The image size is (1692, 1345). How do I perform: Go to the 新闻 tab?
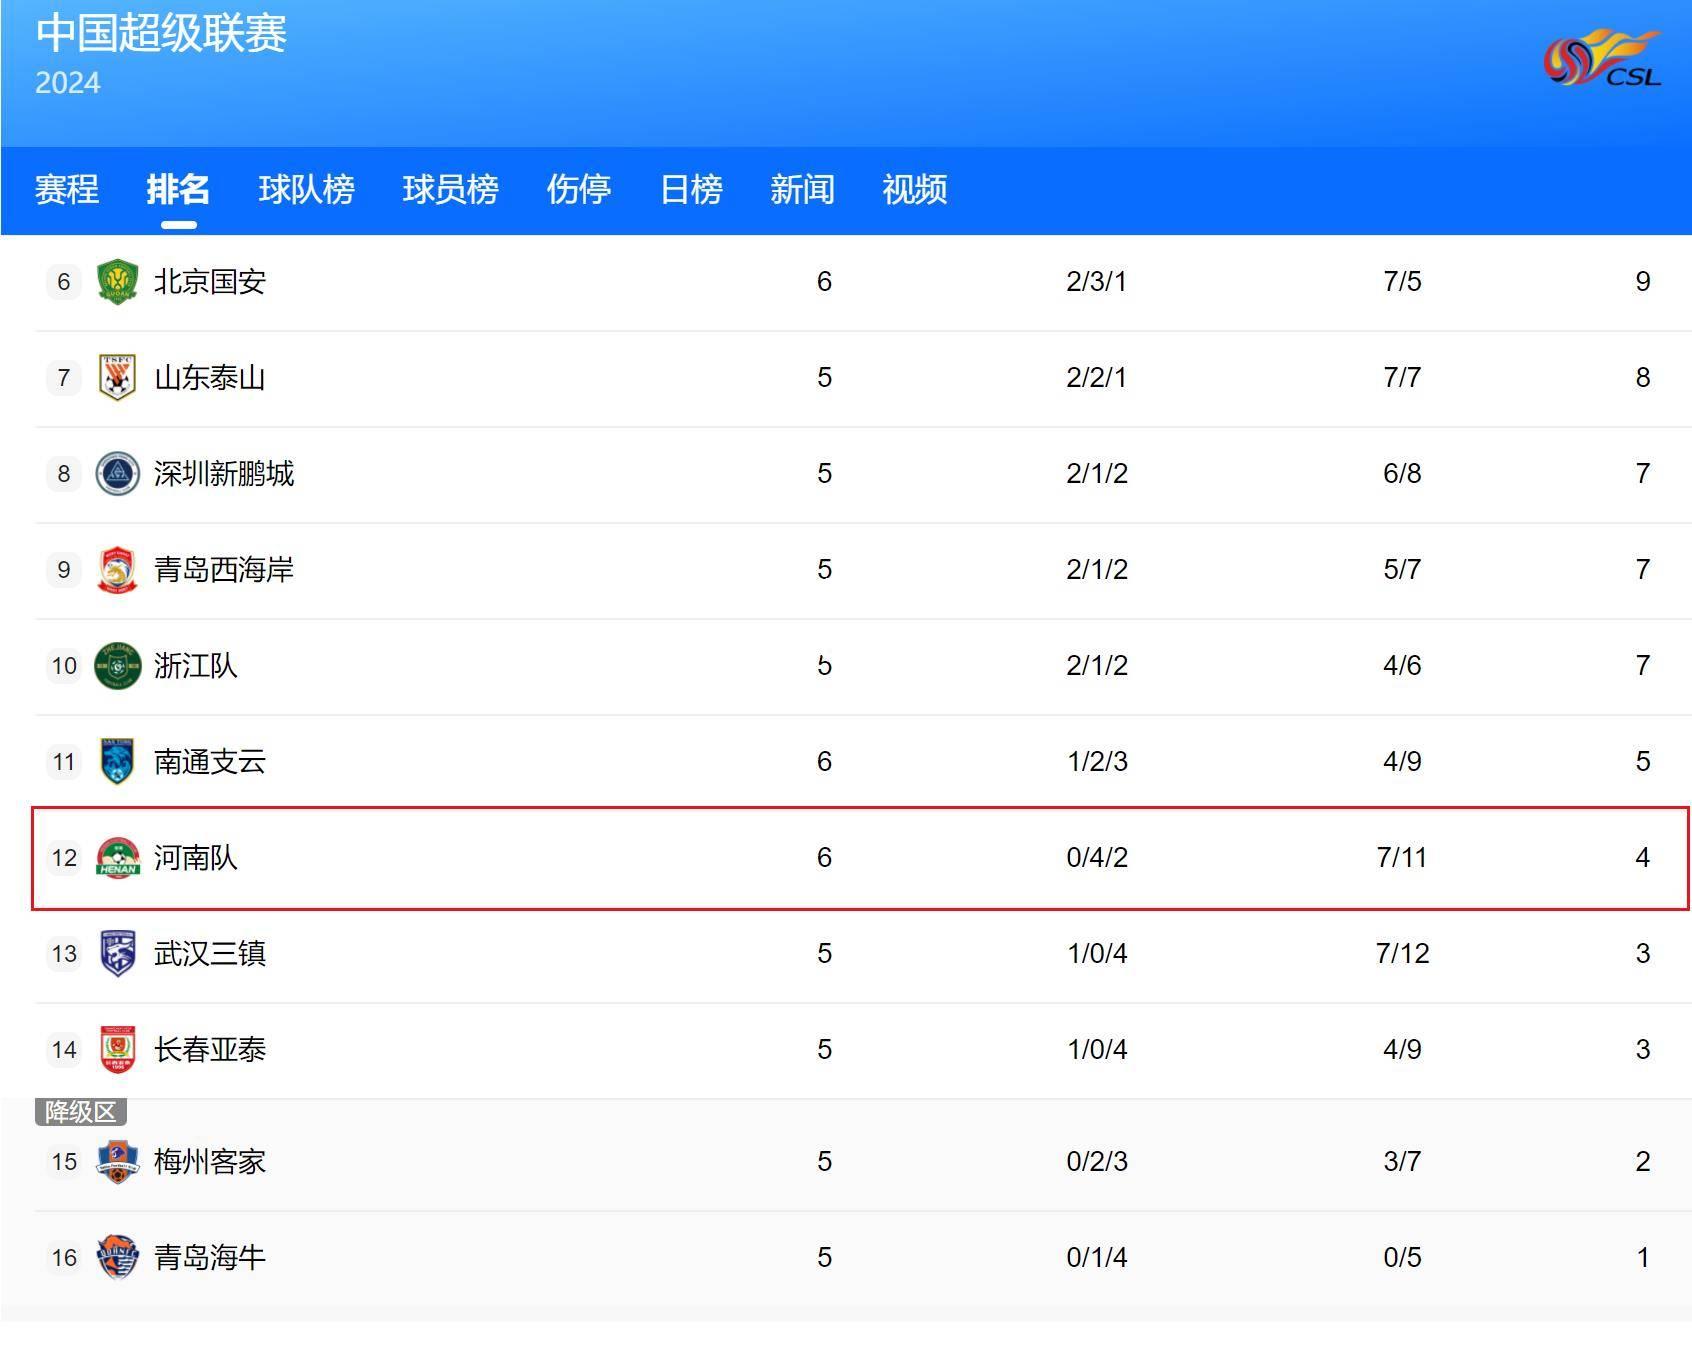pyautogui.click(x=802, y=189)
